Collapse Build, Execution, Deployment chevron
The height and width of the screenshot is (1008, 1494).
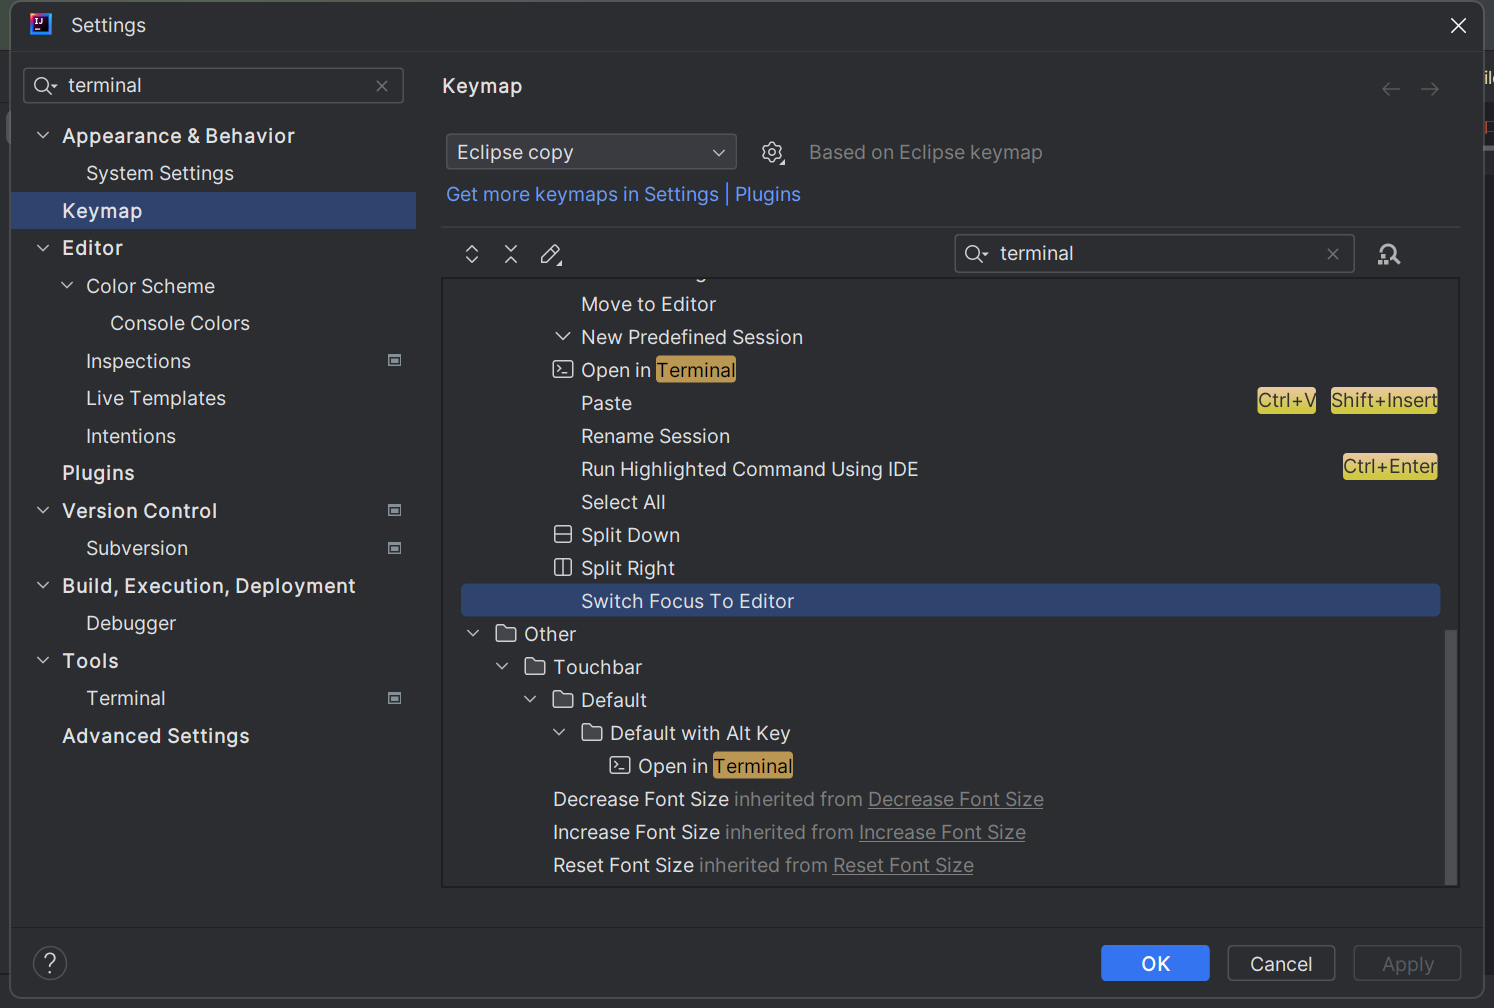pyautogui.click(x=43, y=585)
